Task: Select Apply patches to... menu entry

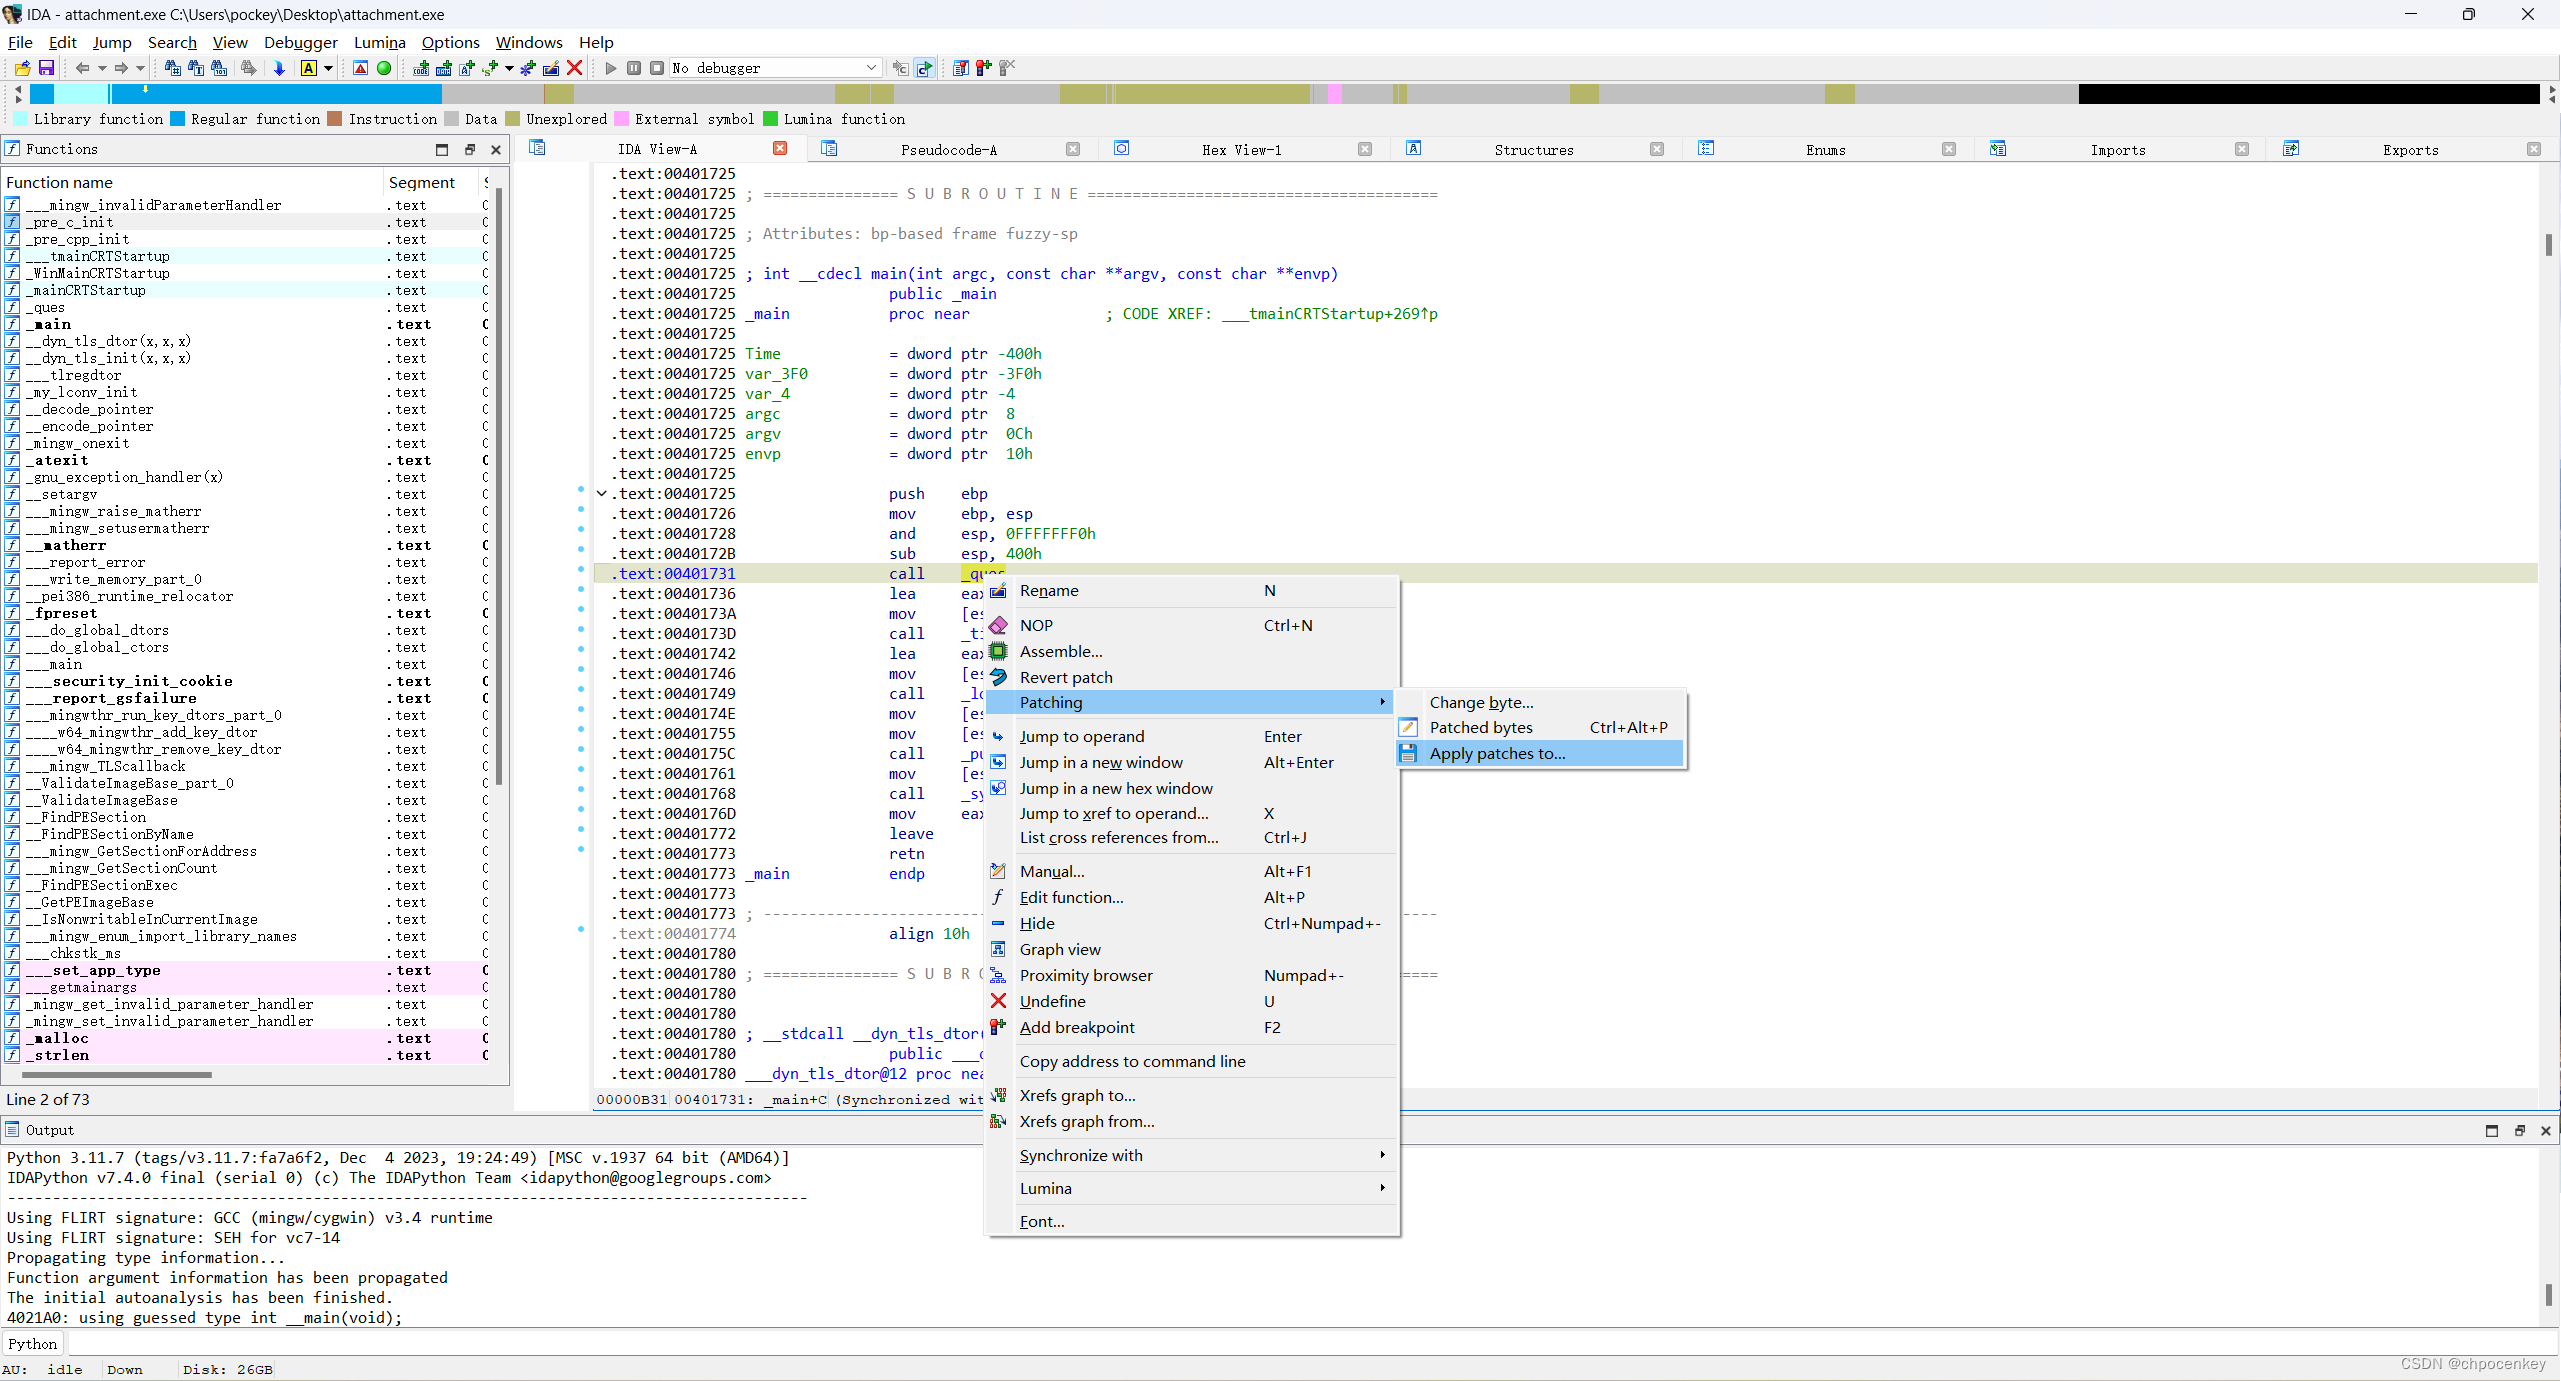Action: point(1497,753)
